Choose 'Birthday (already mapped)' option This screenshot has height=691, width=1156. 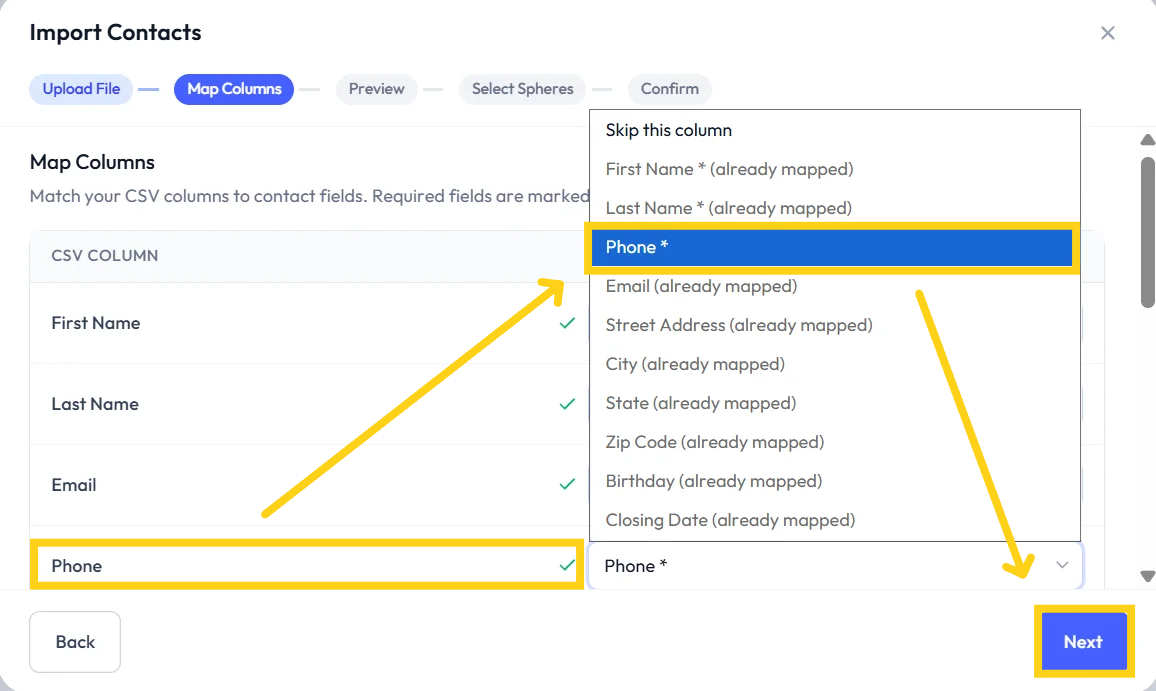pos(713,481)
